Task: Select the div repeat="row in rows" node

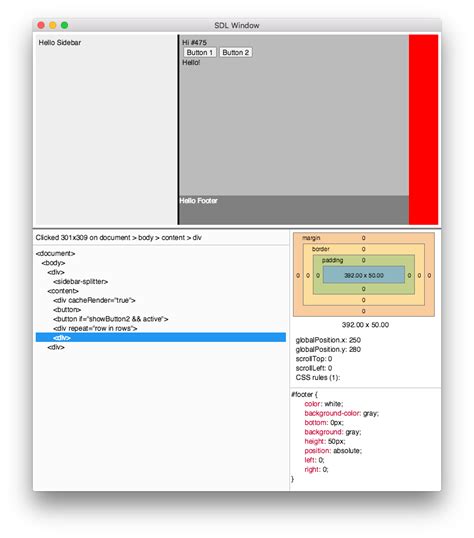Action: pos(95,328)
